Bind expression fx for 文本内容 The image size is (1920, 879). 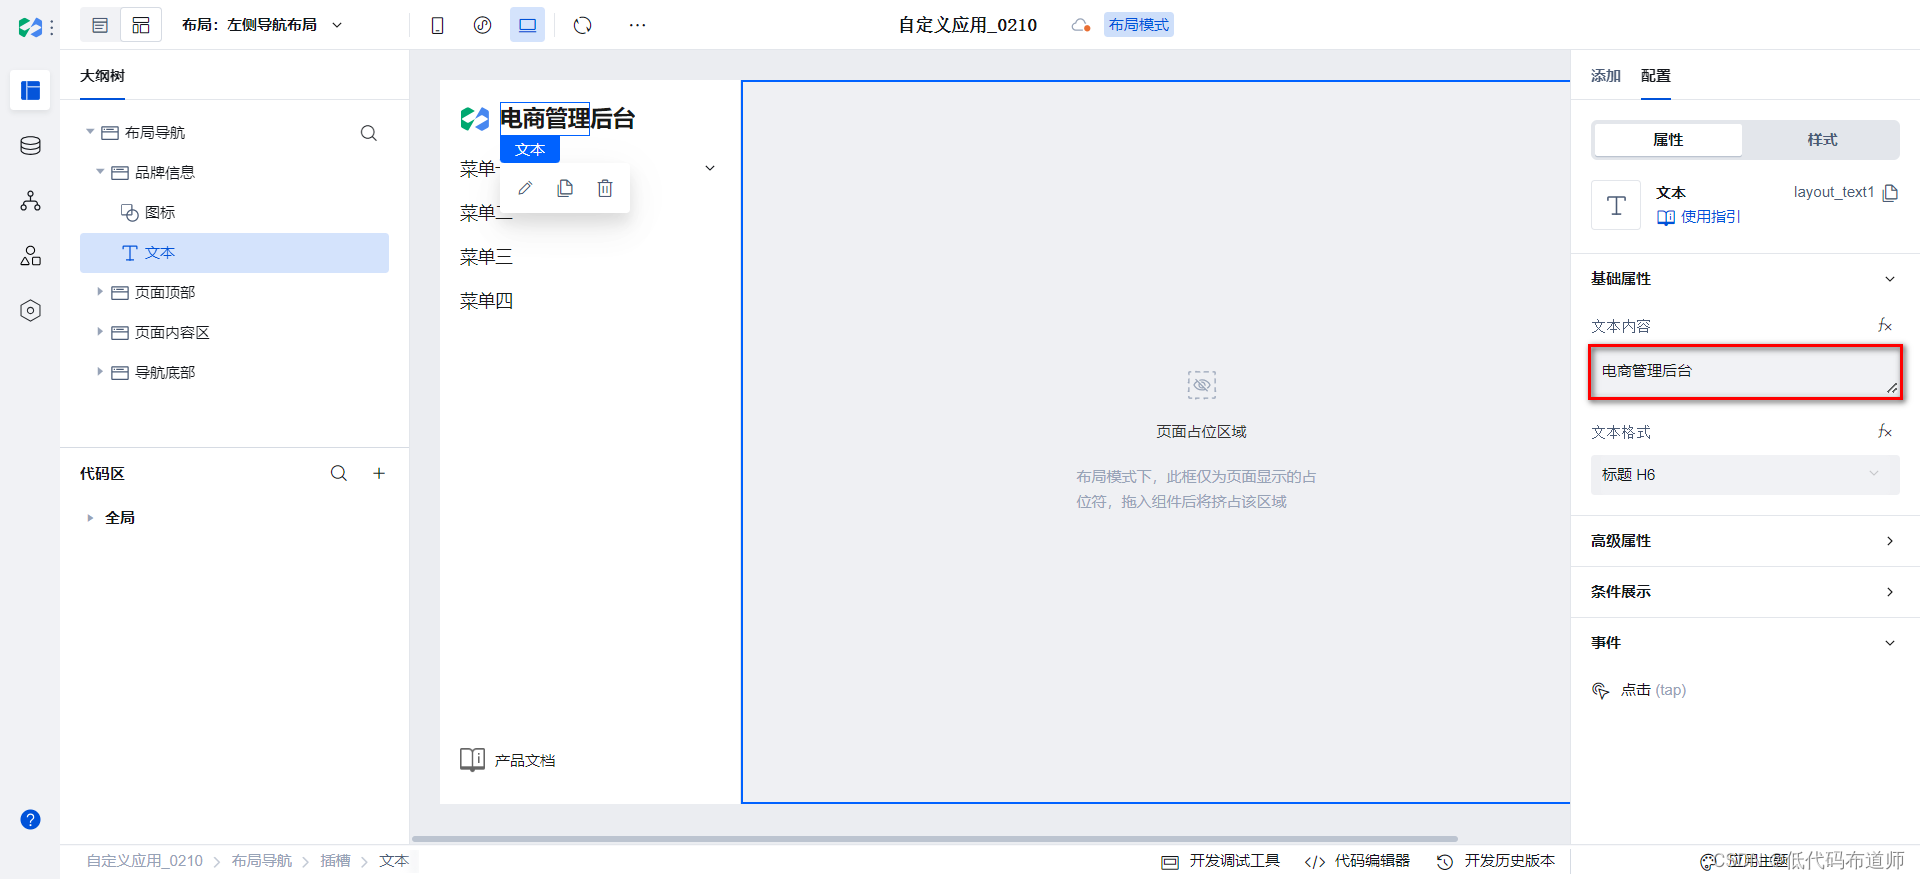click(x=1885, y=325)
